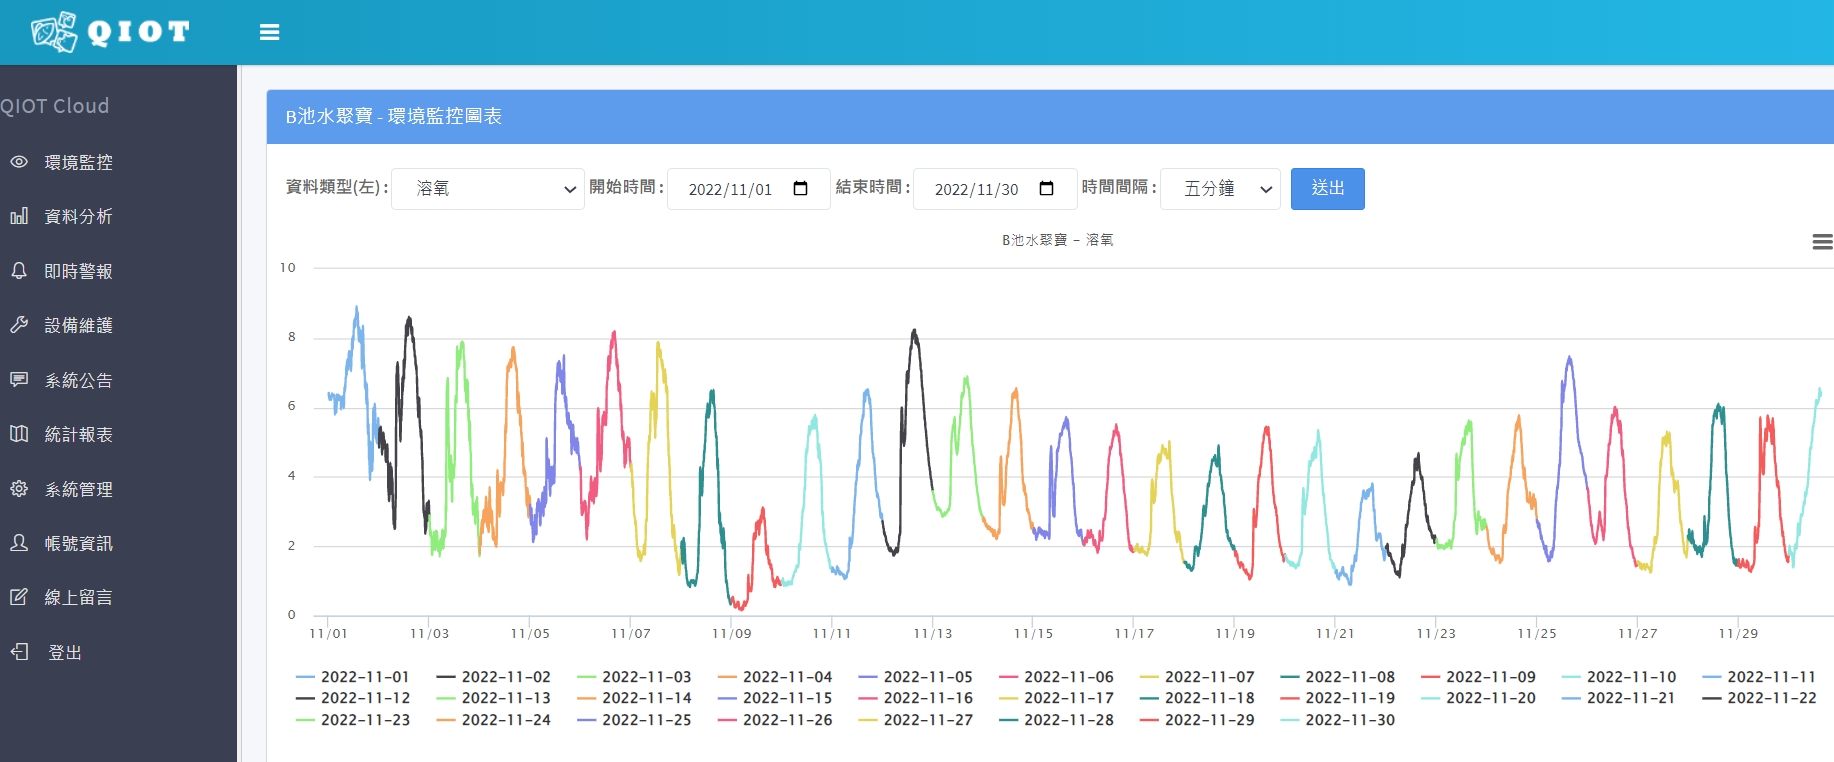Click legend entry 2022-11-26

point(775,720)
